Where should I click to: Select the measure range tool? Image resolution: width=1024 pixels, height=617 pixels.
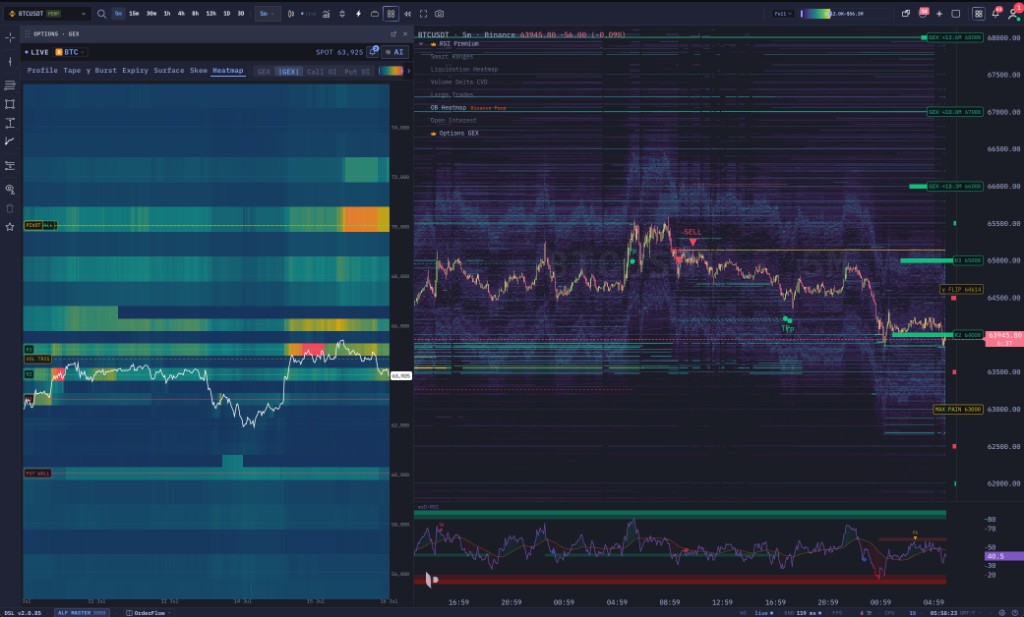[10, 123]
